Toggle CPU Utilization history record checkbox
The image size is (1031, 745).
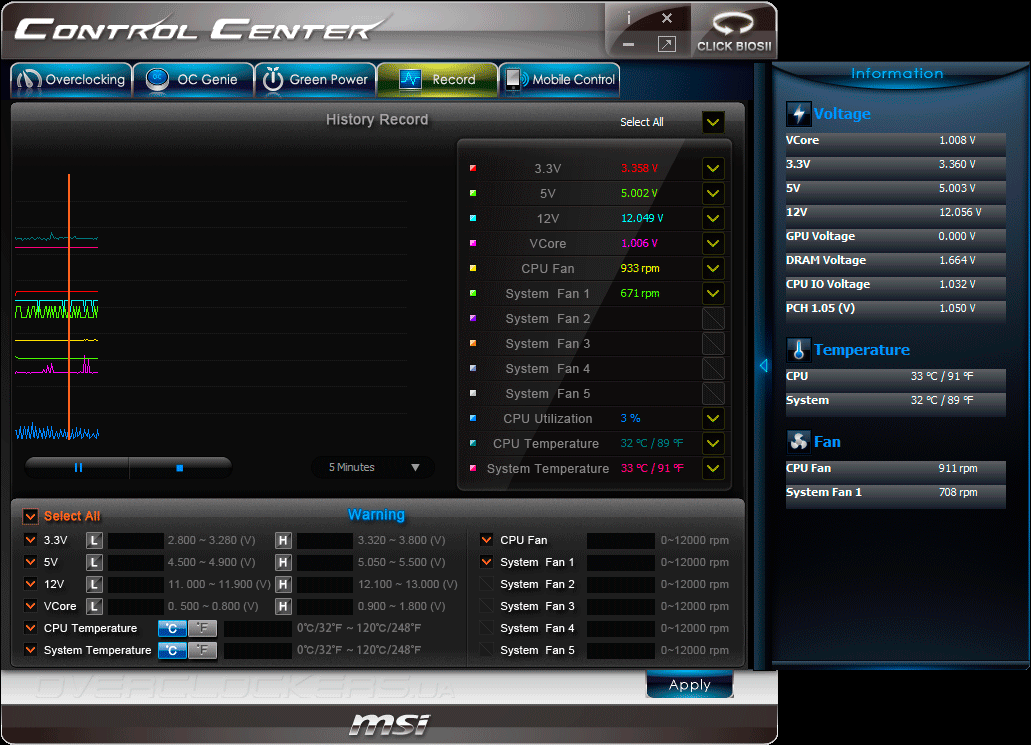(713, 418)
